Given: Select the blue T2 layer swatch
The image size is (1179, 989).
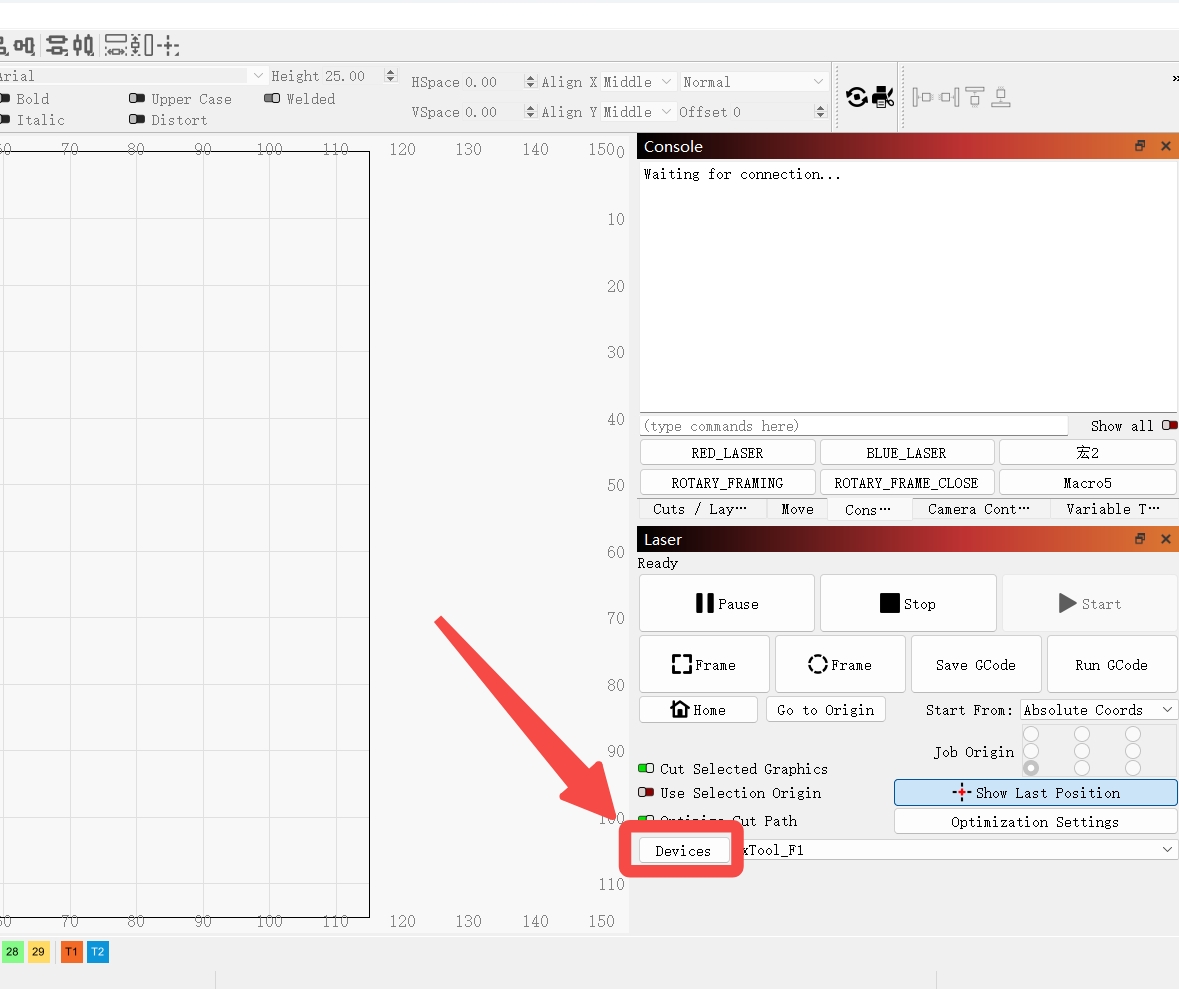Looking at the screenshot, I should coord(98,951).
